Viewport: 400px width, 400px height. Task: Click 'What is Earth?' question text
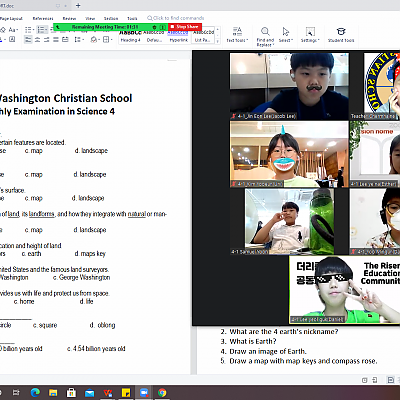click(x=253, y=341)
